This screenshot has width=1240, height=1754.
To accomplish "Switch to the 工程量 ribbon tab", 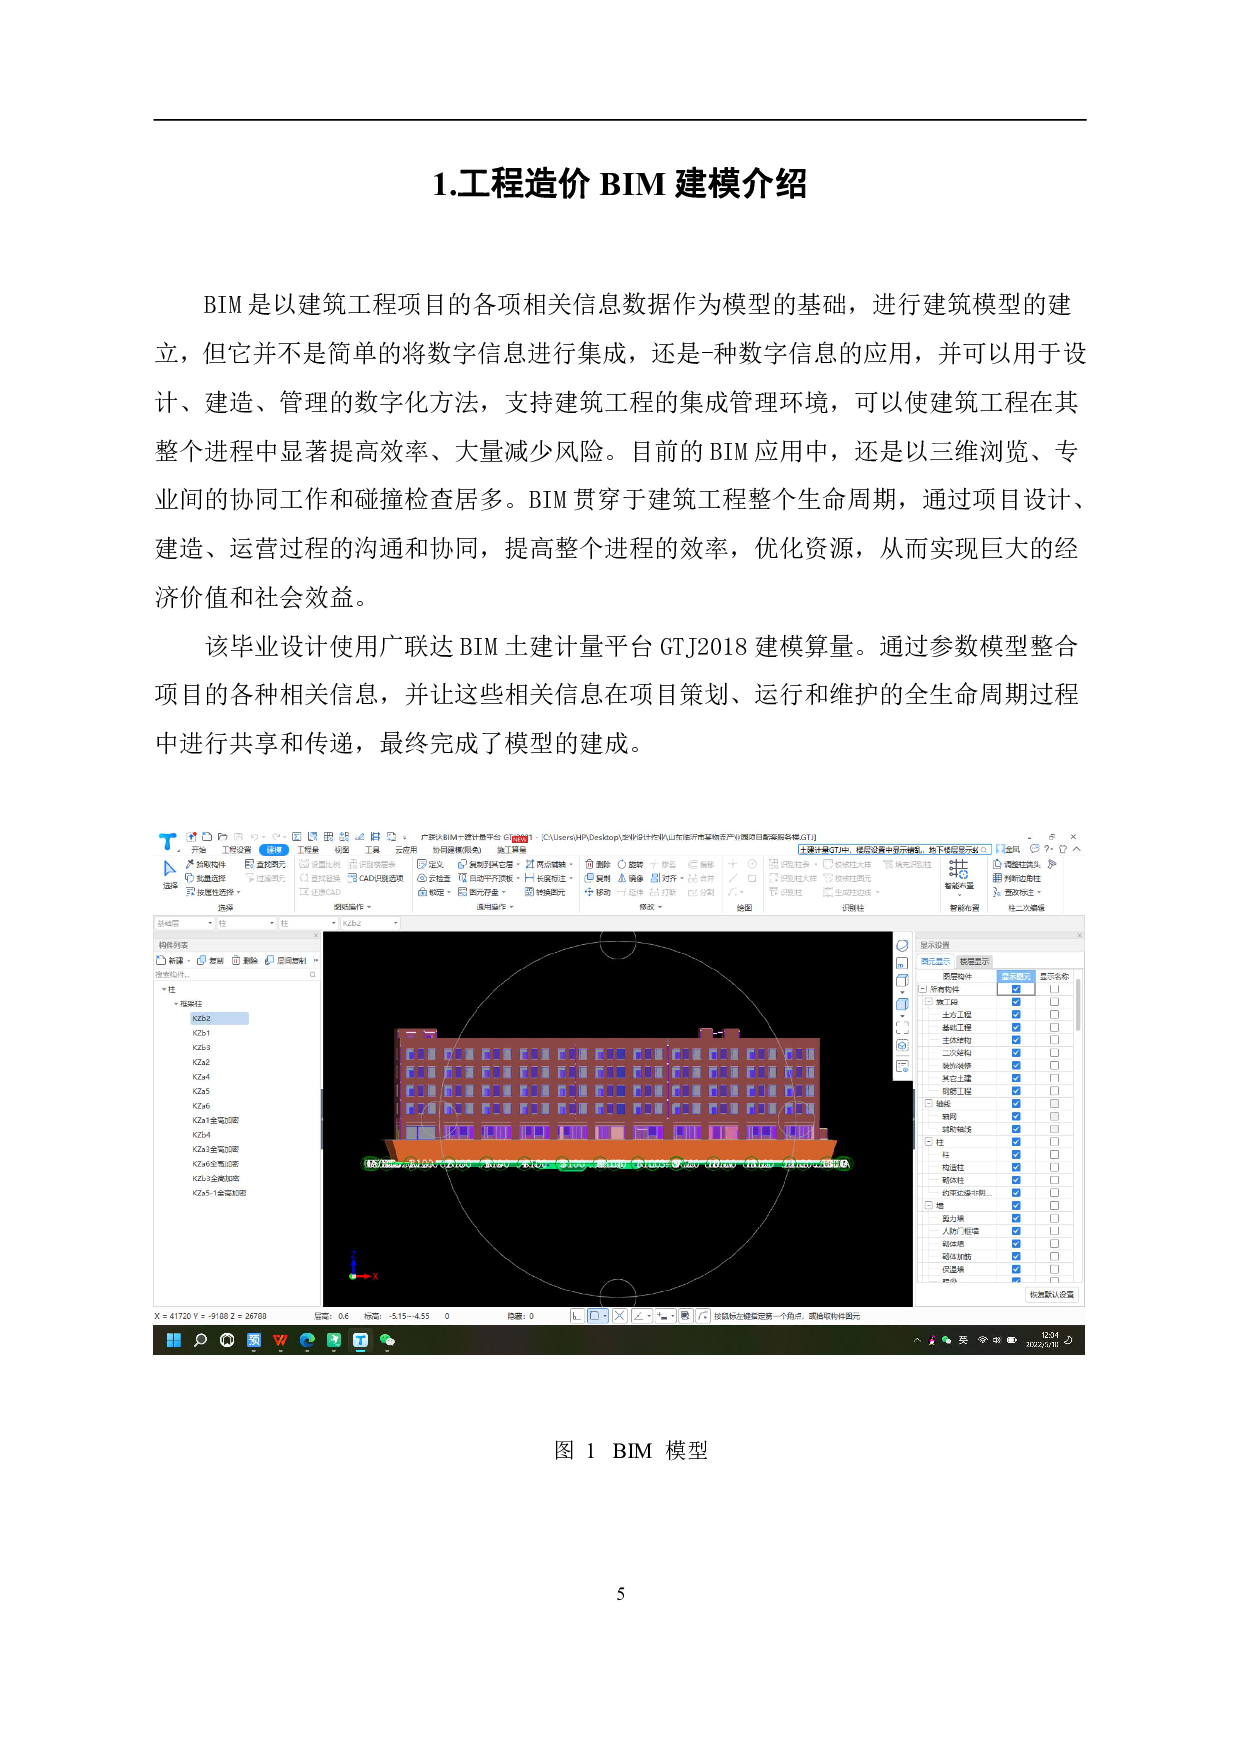I will [308, 850].
